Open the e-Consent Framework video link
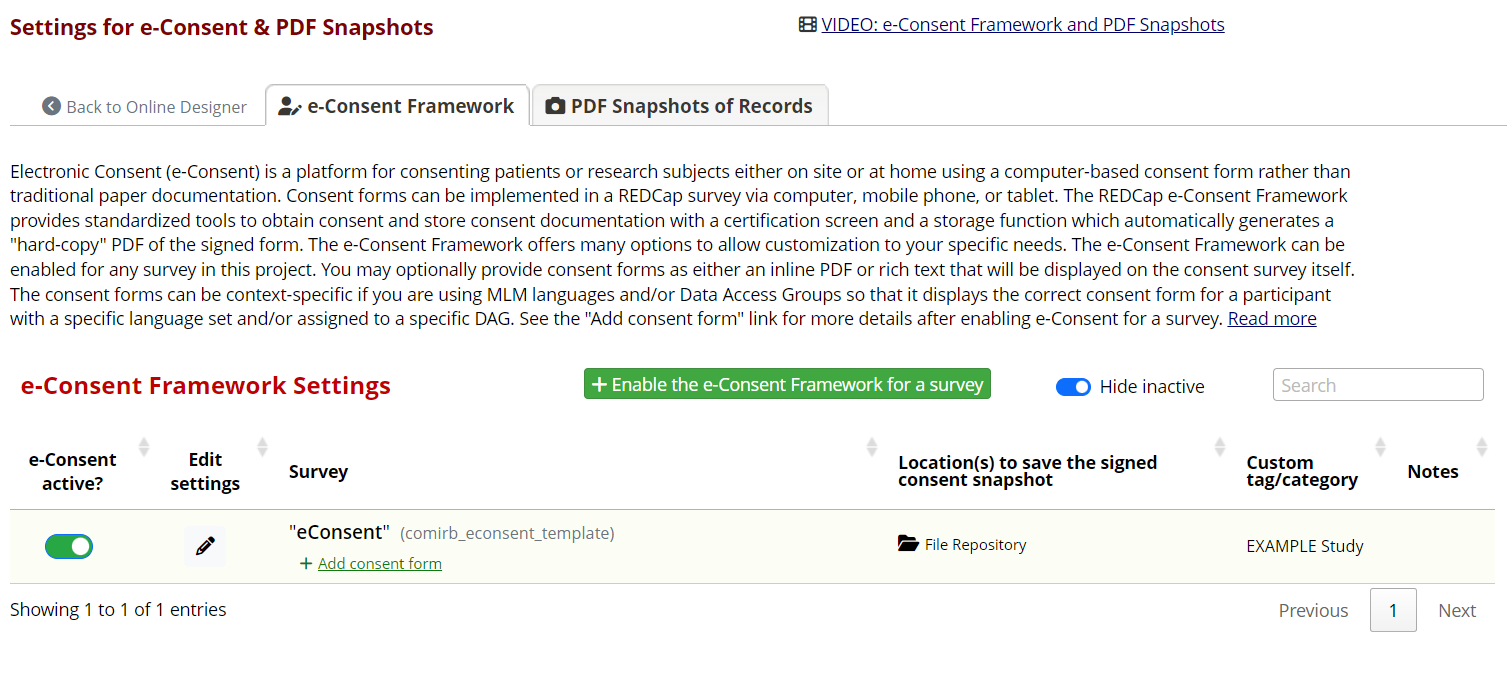 (x=1023, y=23)
